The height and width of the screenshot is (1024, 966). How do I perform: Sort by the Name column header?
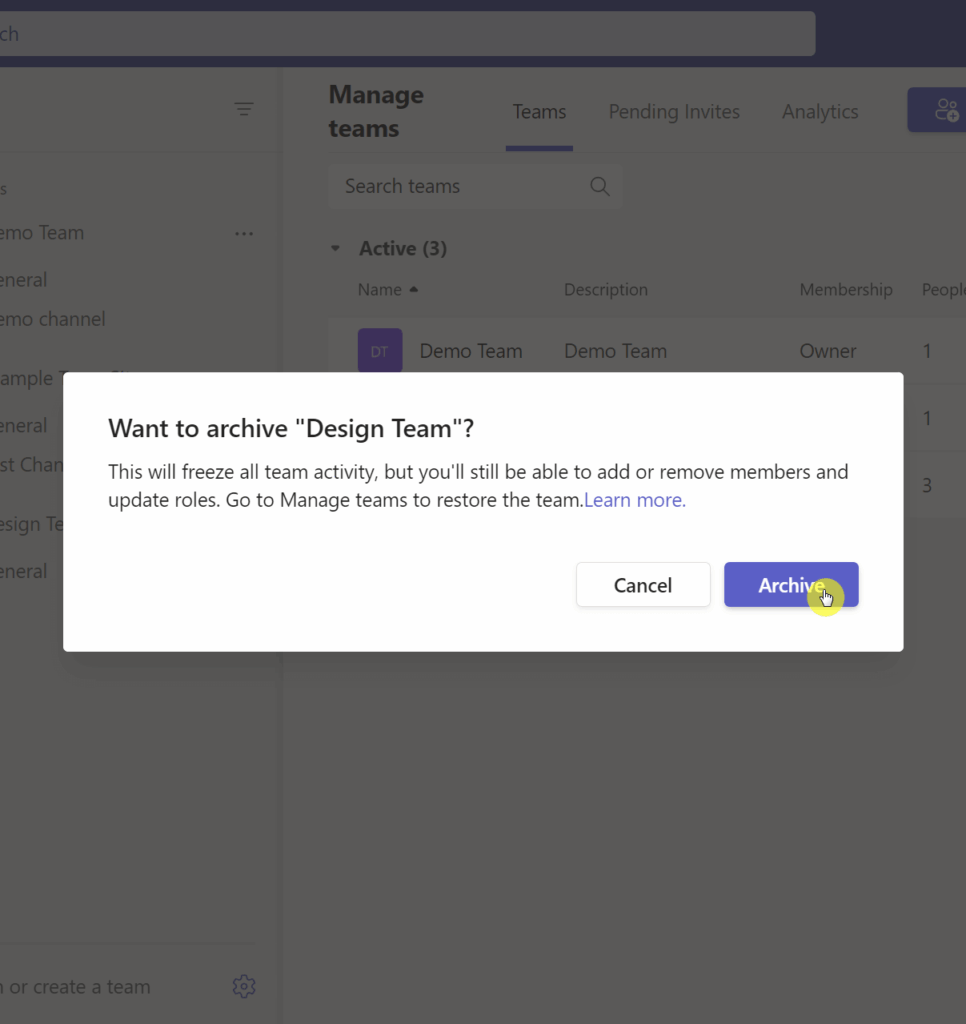click(x=387, y=289)
